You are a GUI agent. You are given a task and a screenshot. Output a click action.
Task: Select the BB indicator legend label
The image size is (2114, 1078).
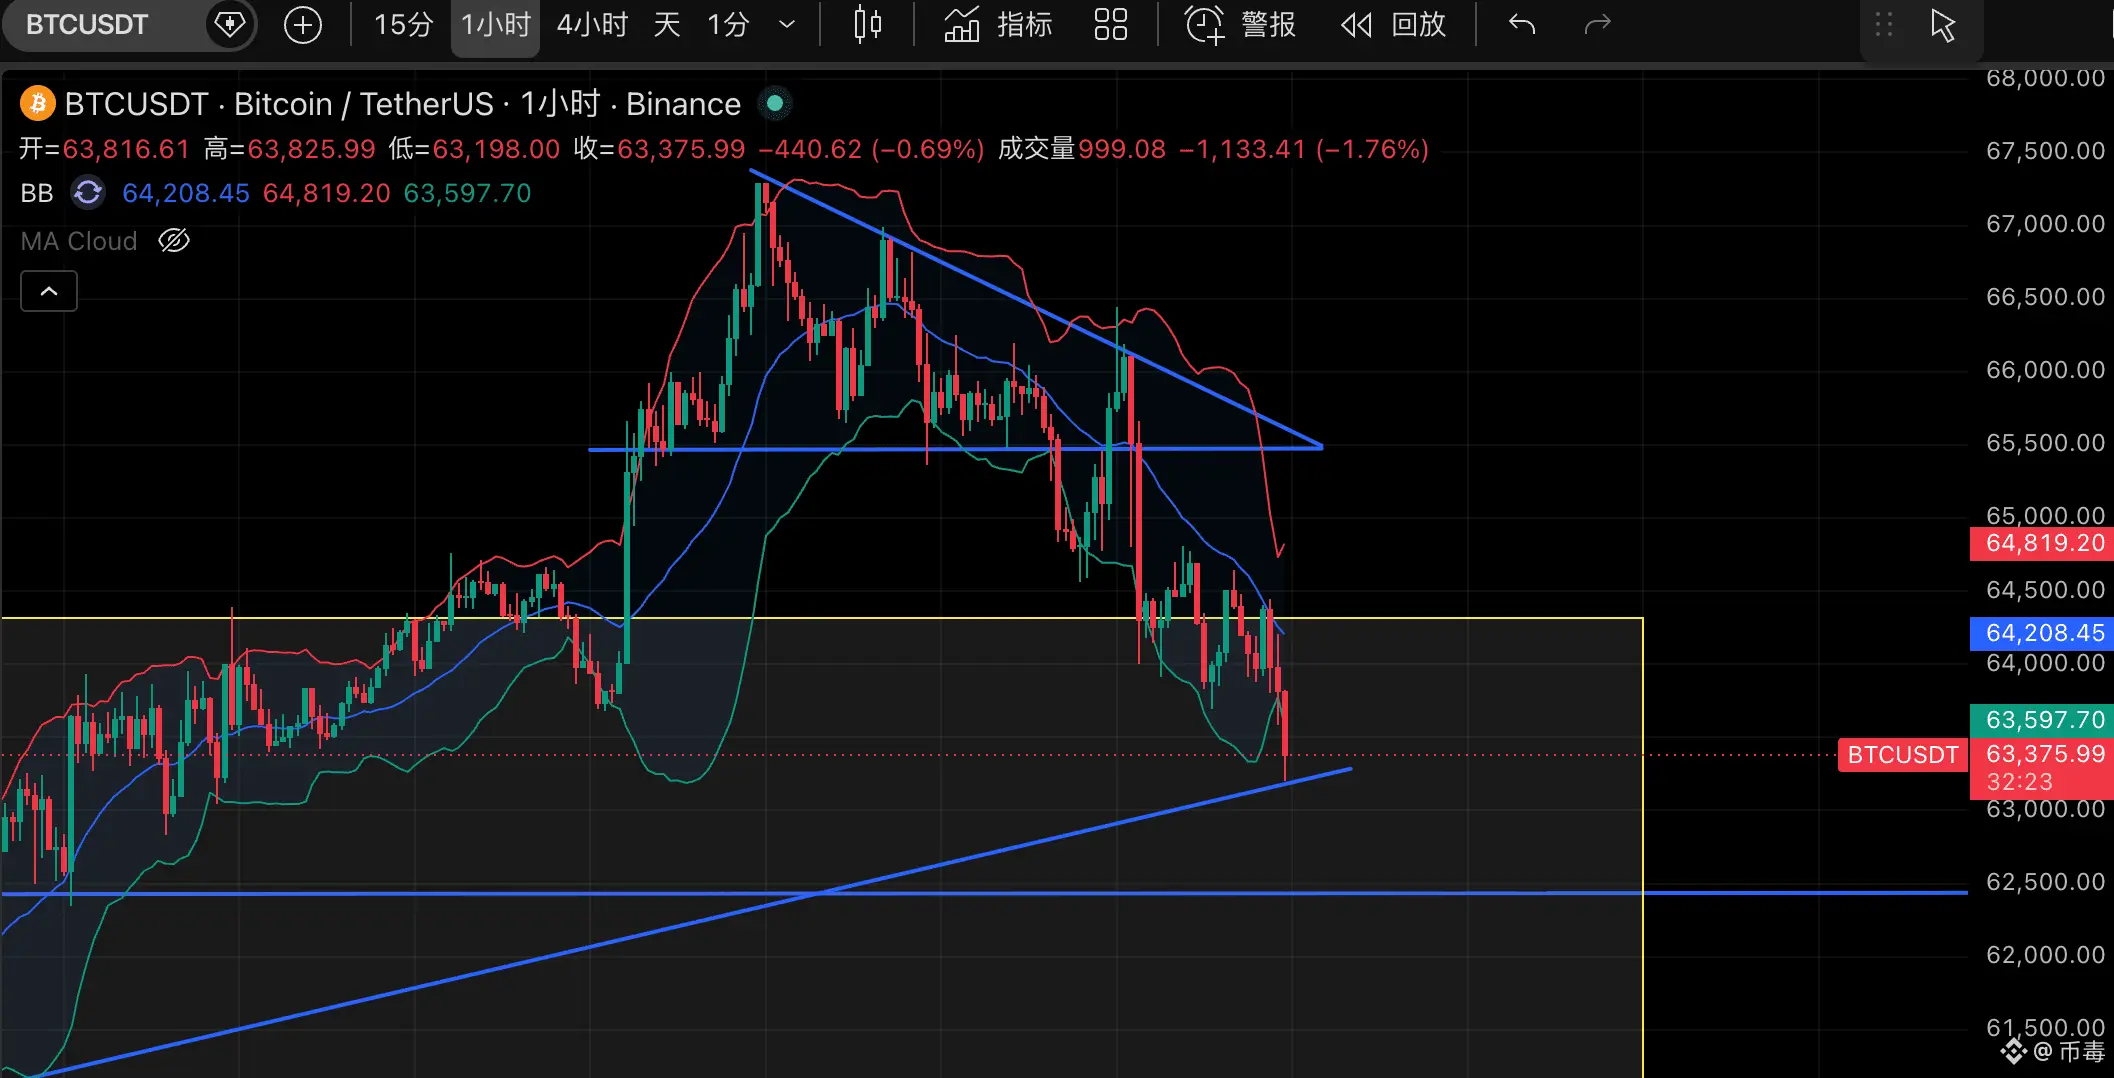[37, 193]
